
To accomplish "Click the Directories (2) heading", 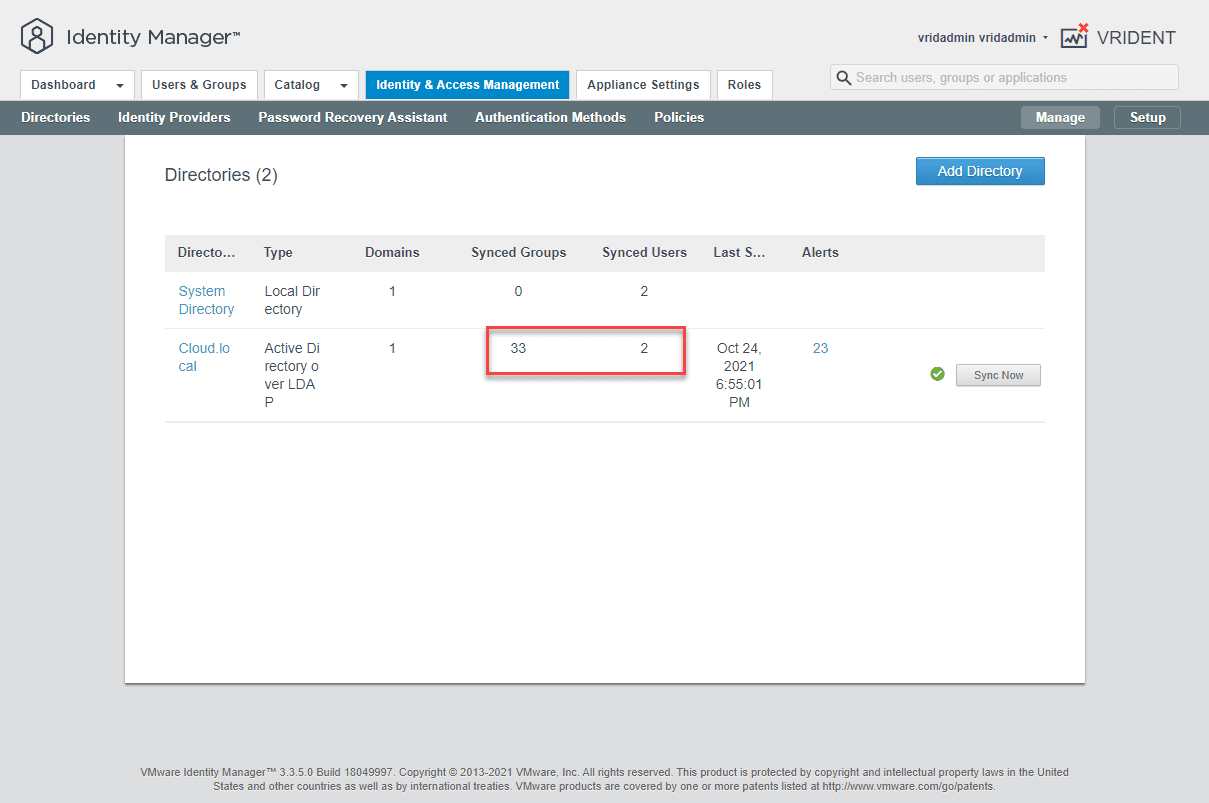I will click(221, 175).
